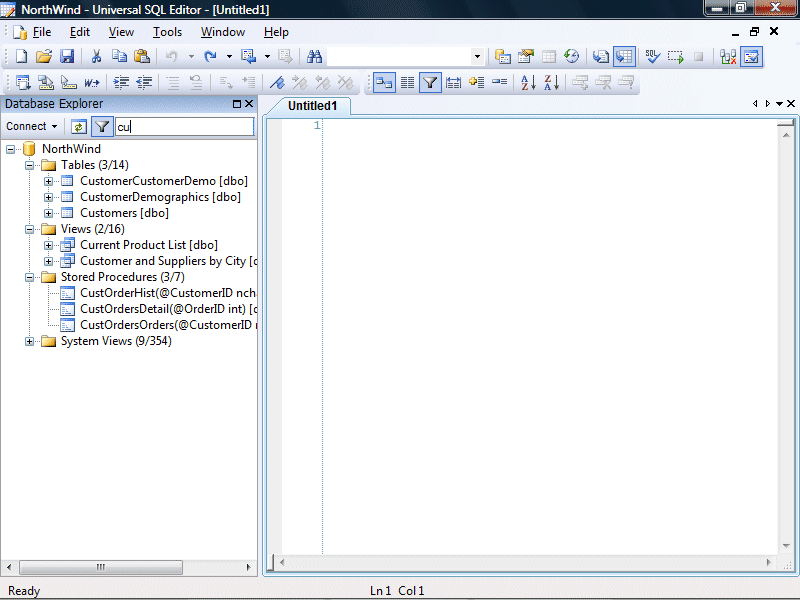Run the selection with the dashed-box play icon
The width and height of the screenshot is (800, 600).
(676, 57)
